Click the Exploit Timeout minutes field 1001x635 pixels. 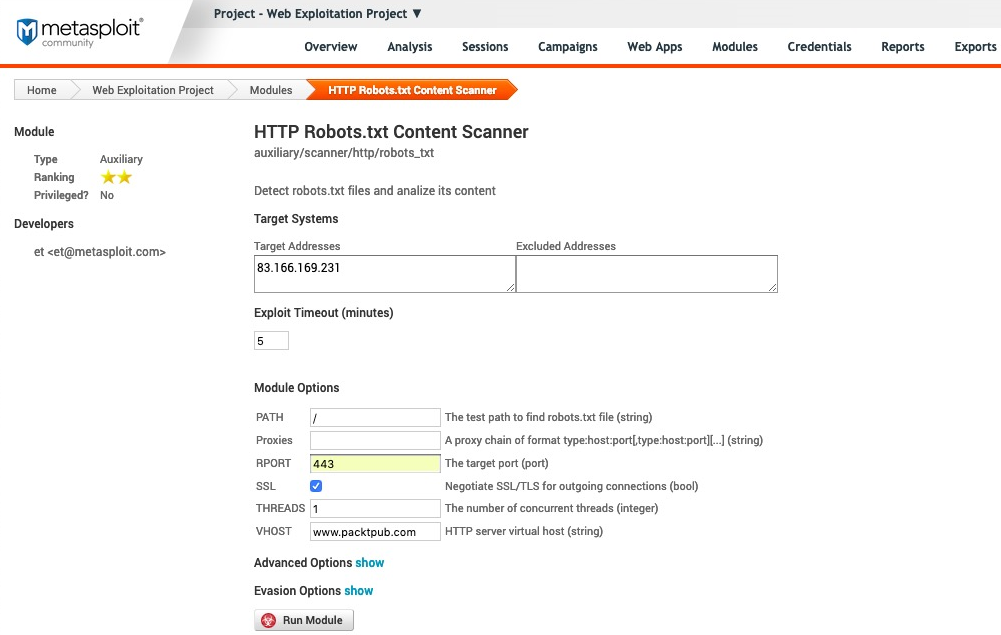(271, 341)
